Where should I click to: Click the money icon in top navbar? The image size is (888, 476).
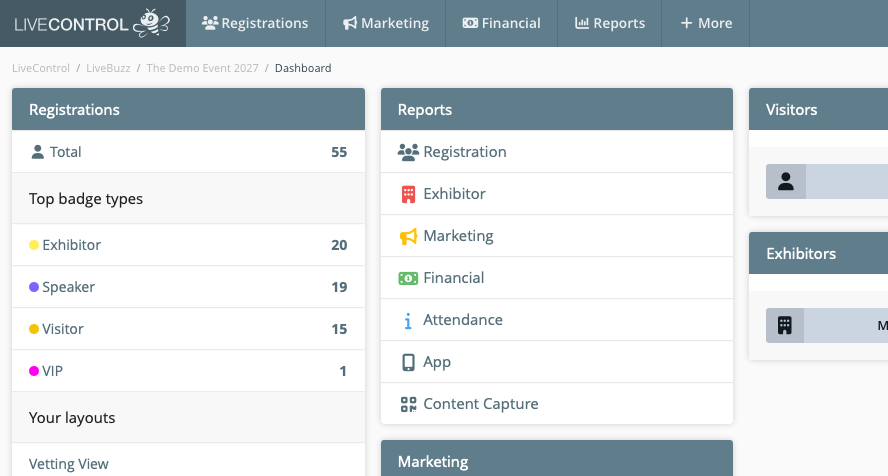(470, 23)
